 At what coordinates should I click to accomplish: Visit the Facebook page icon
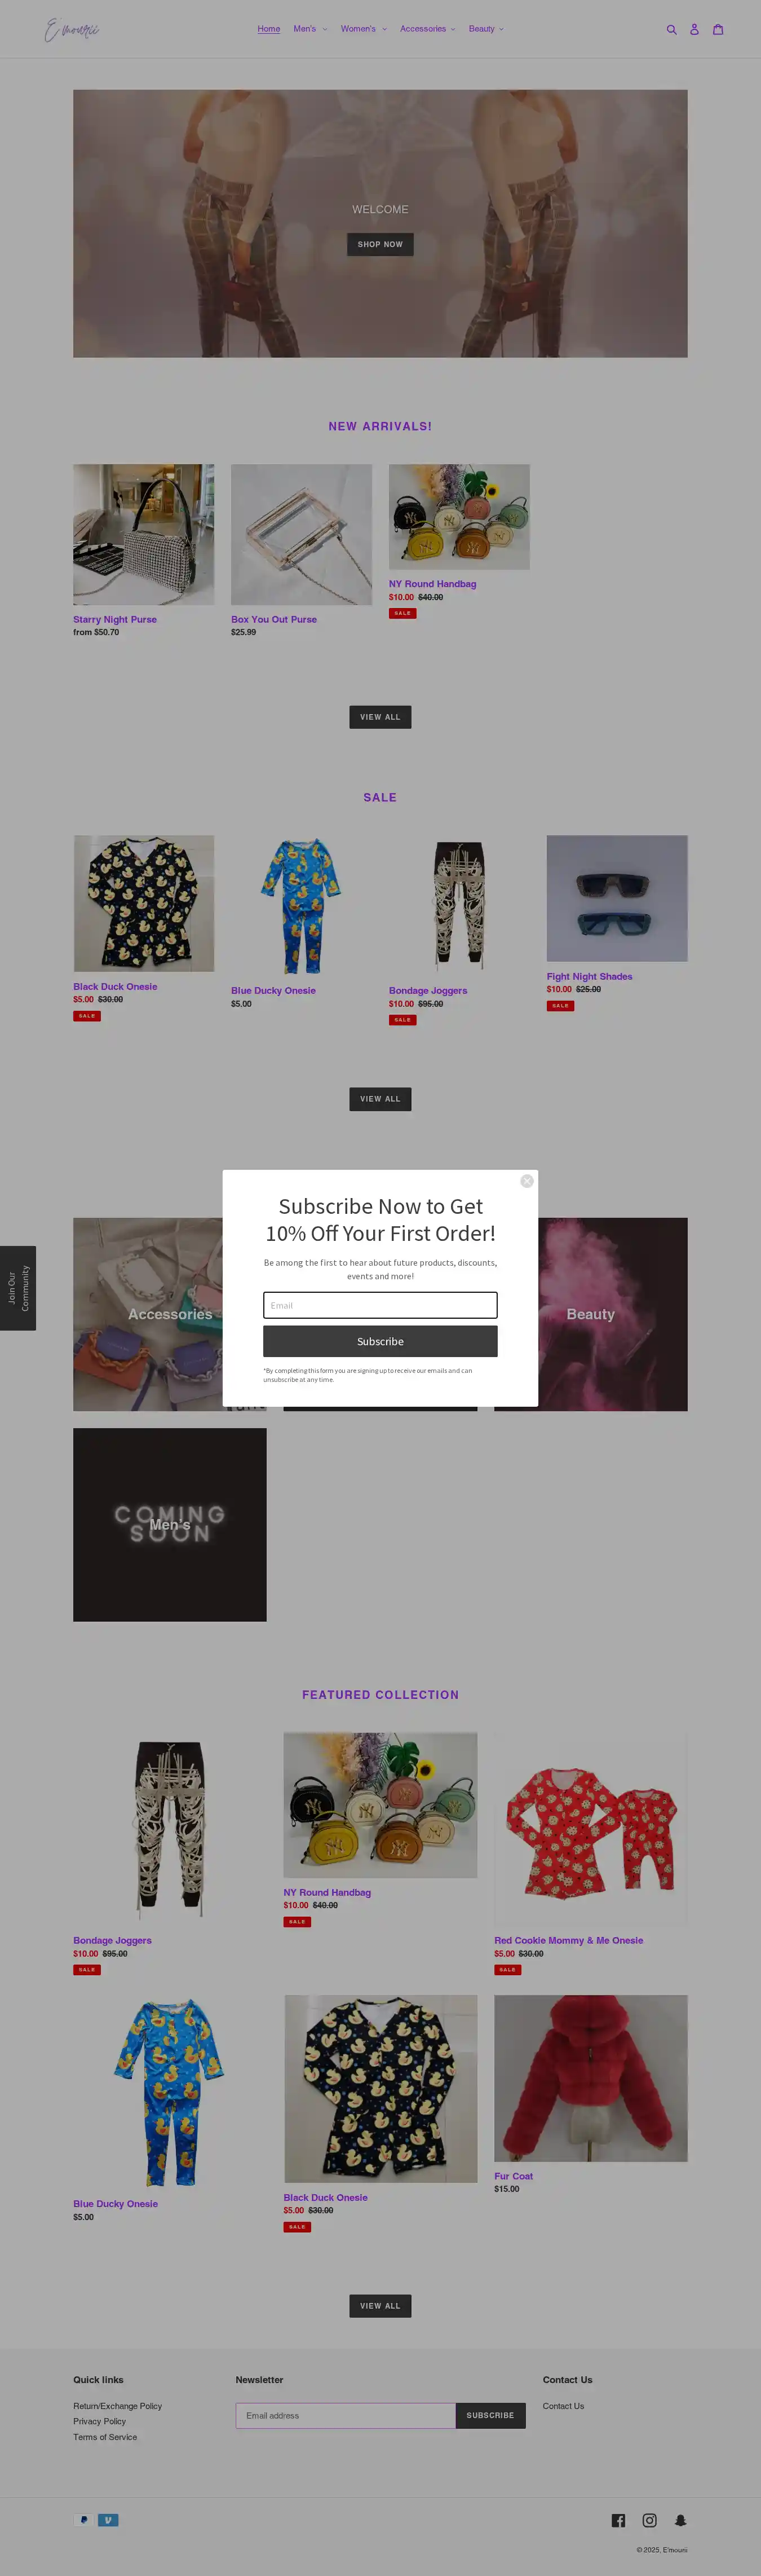(618, 2520)
